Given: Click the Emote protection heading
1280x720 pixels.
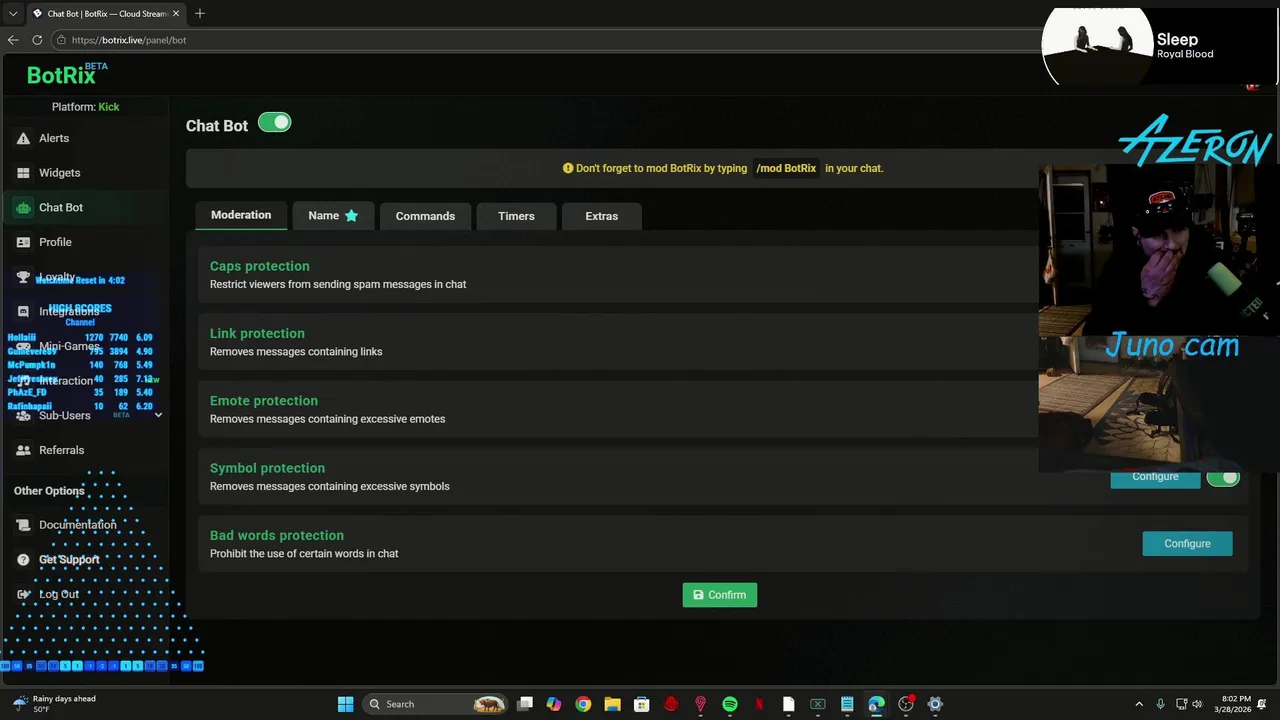Looking at the screenshot, I should tap(264, 401).
